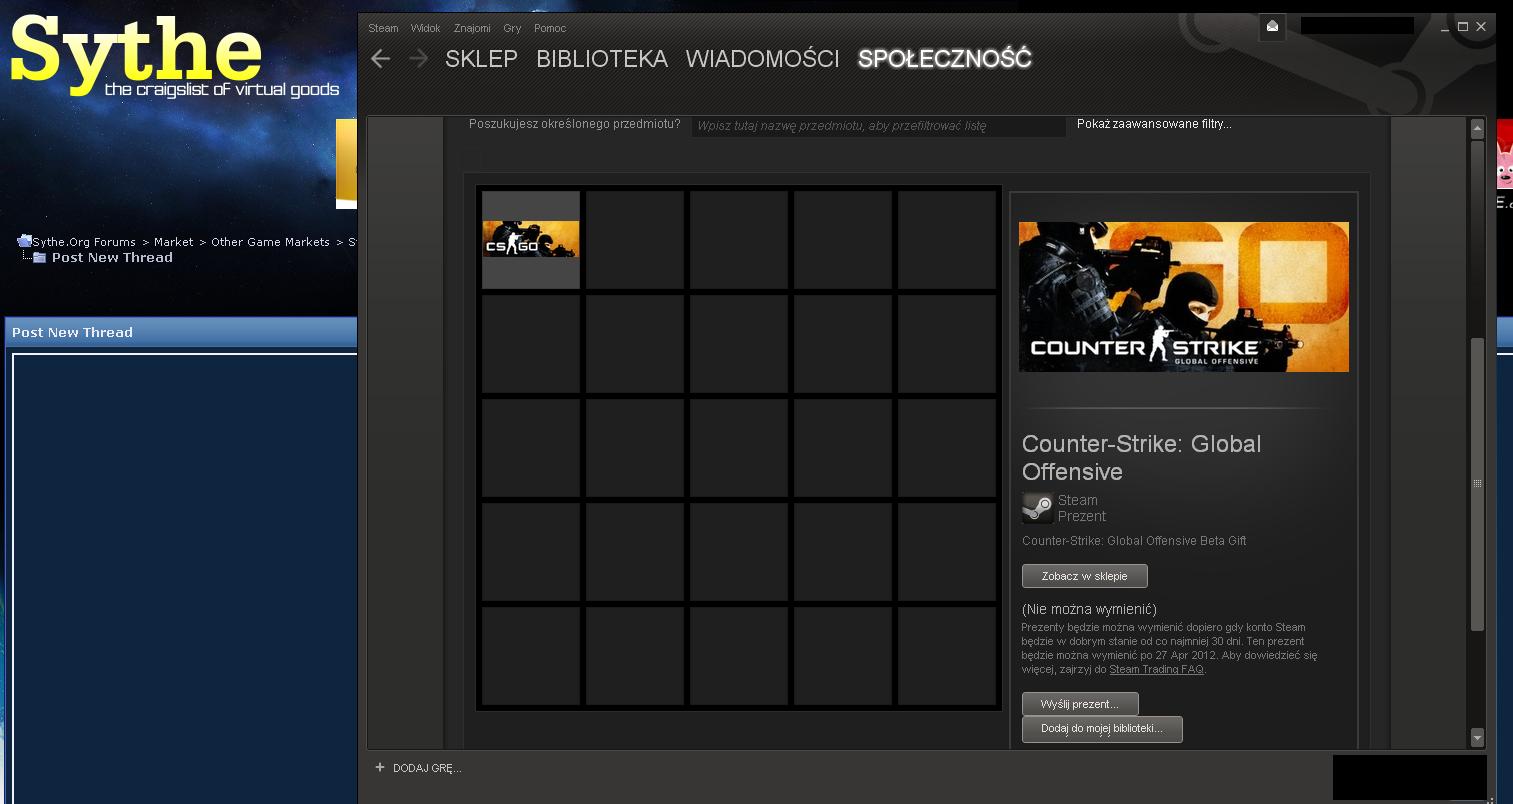Click the scrollbar up arrow in Steam
Image resolution: width=1513 pixels, height=804 pixels.
coord(1477,128)
